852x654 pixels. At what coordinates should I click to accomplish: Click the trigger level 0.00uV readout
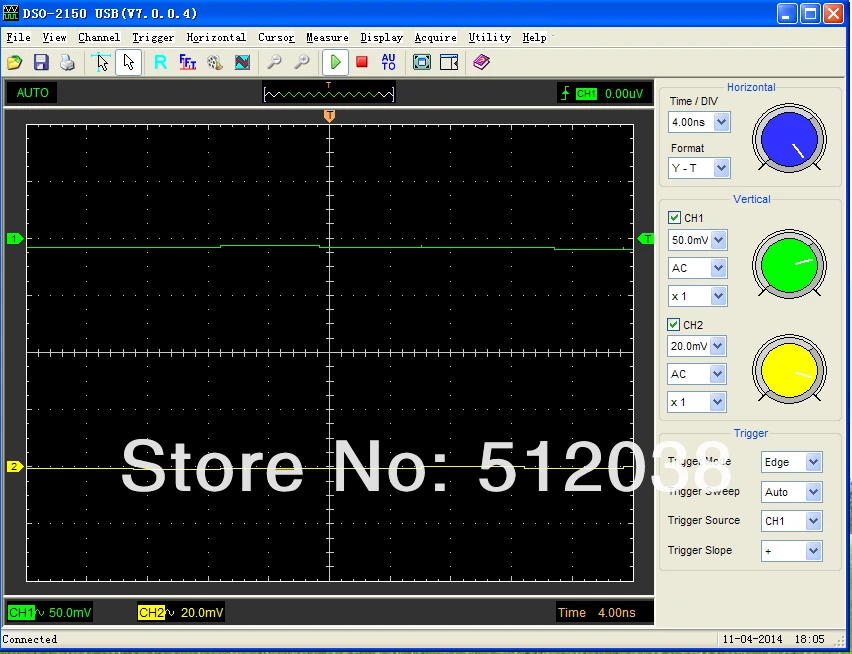click(x=624, y=94)
